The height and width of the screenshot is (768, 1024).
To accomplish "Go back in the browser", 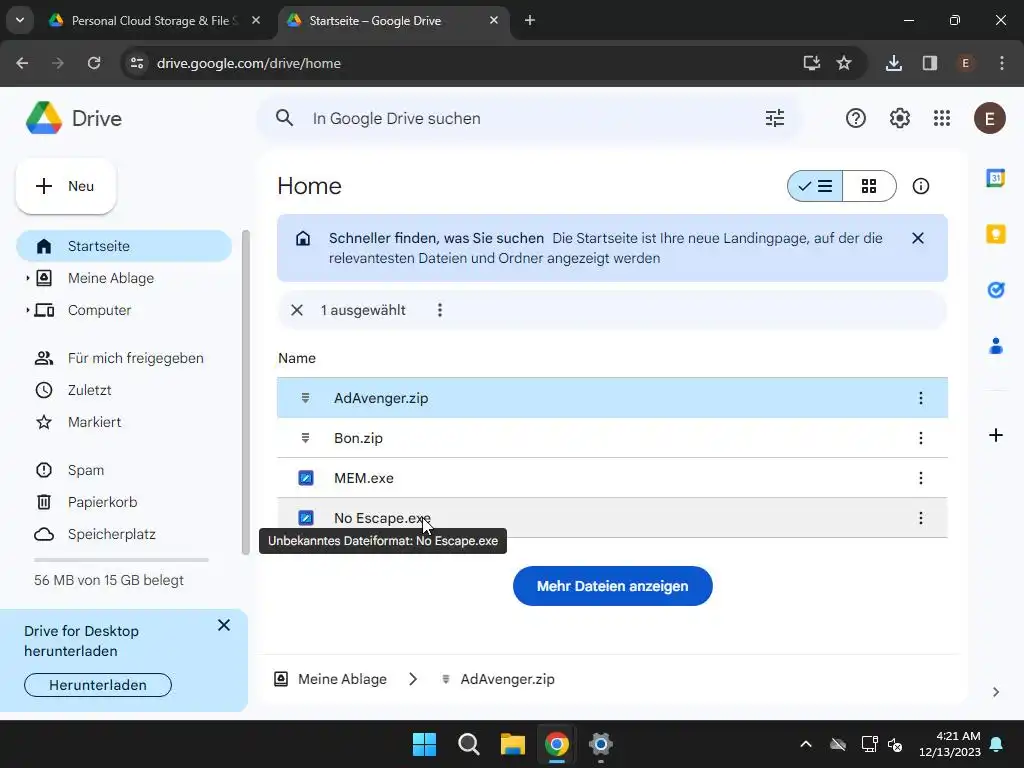I will tap(22, 63).
